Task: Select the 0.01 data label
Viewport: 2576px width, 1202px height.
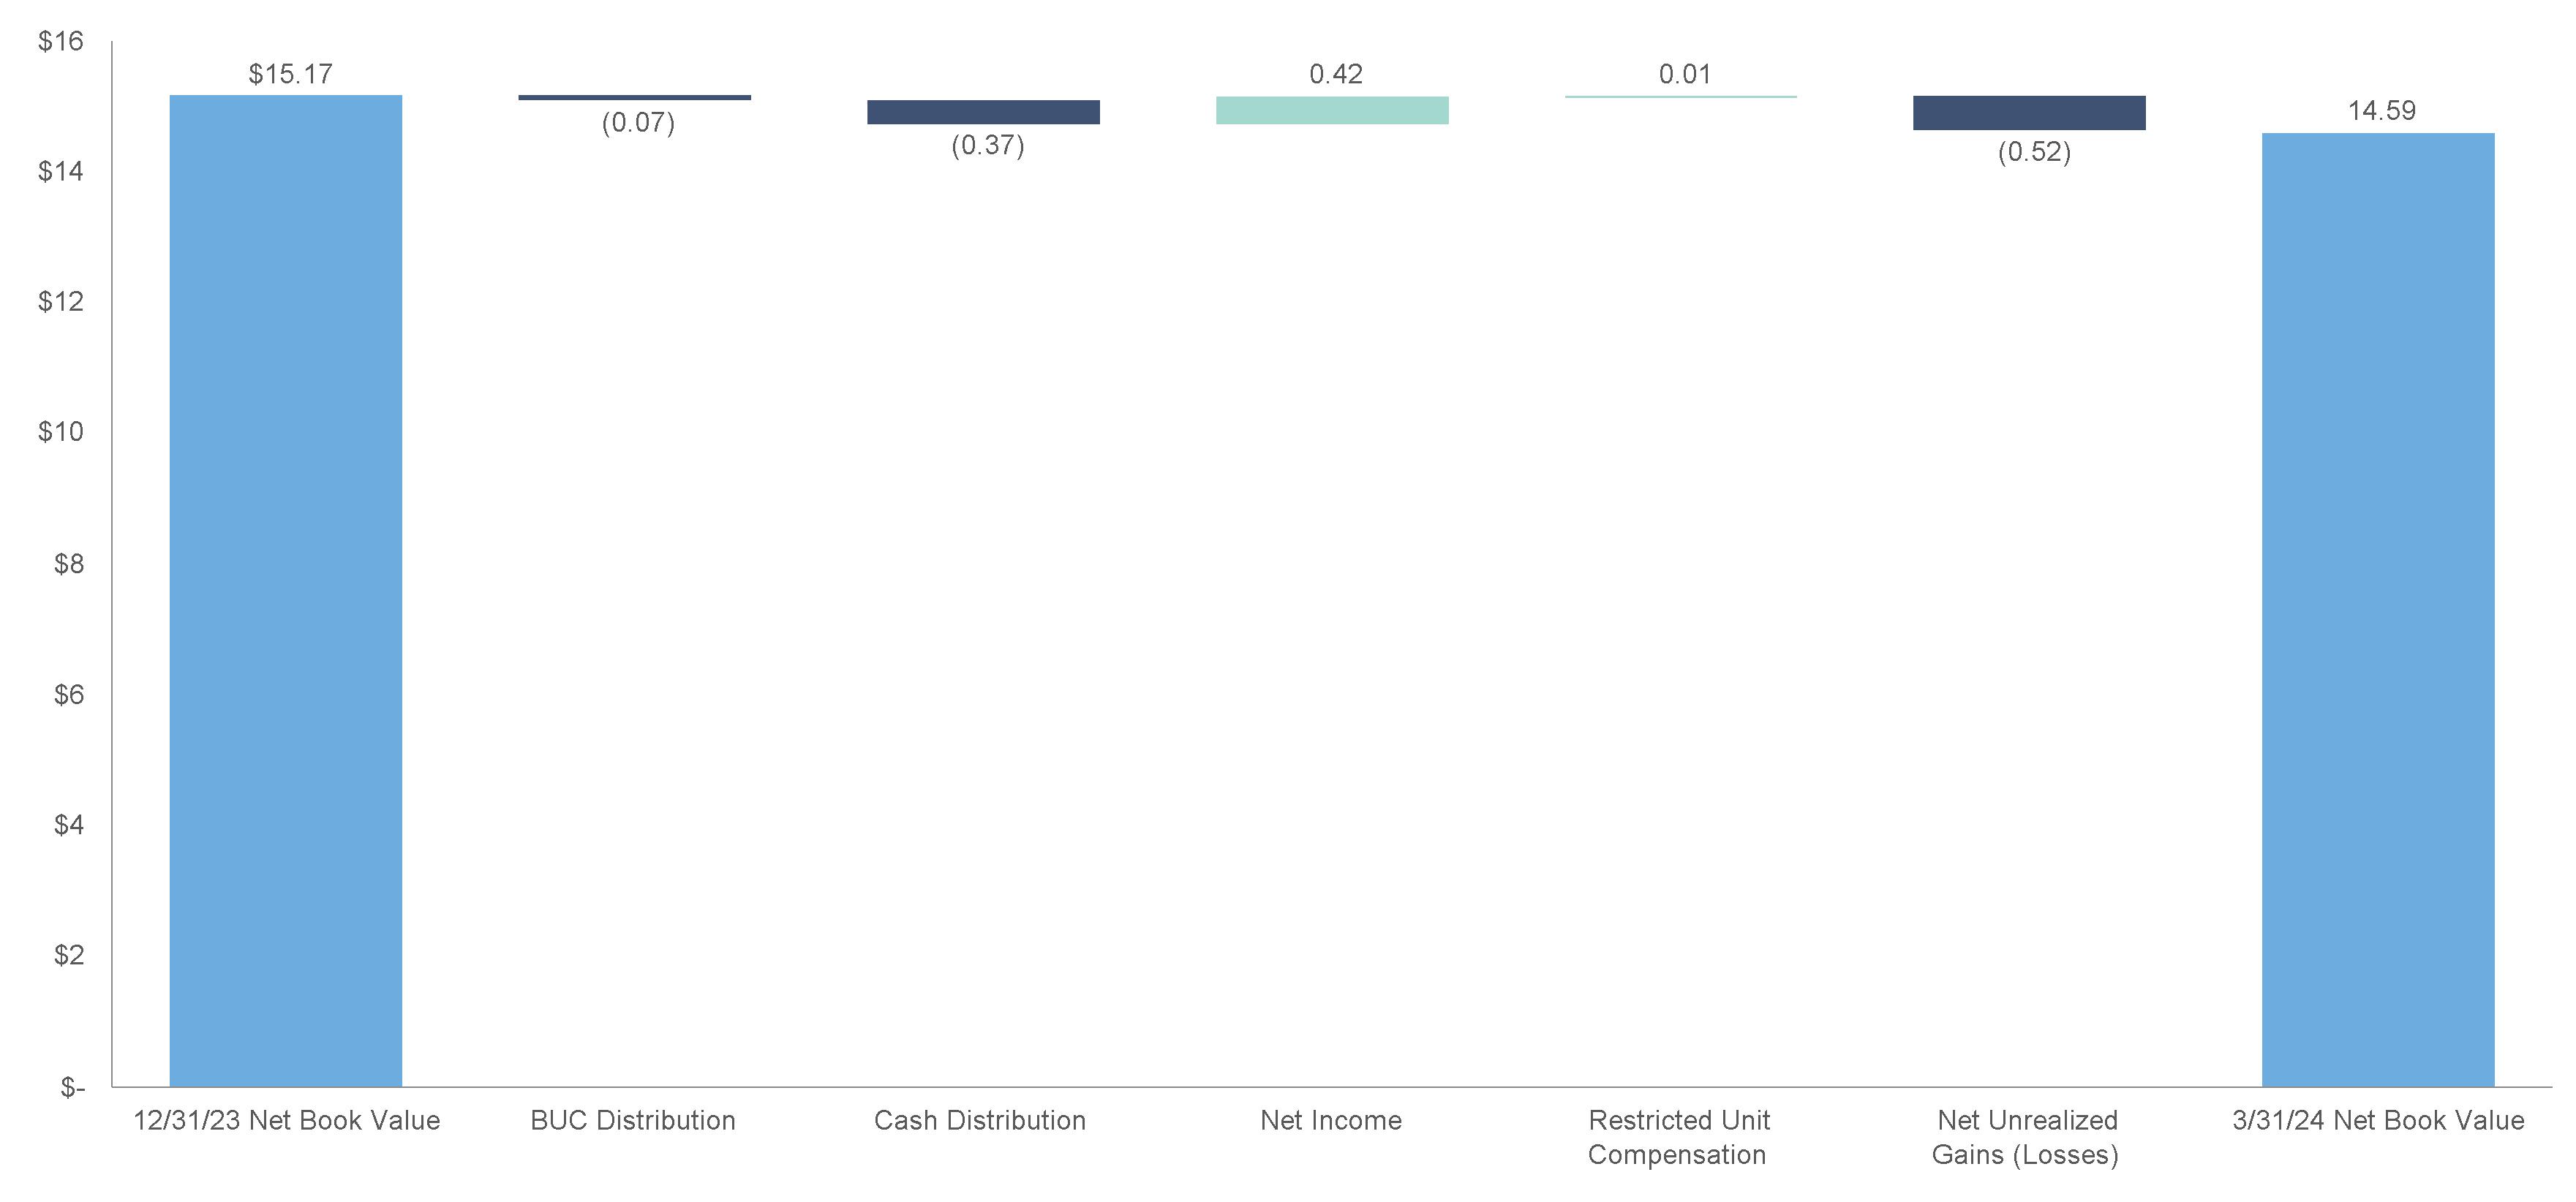Action: 1685,74
